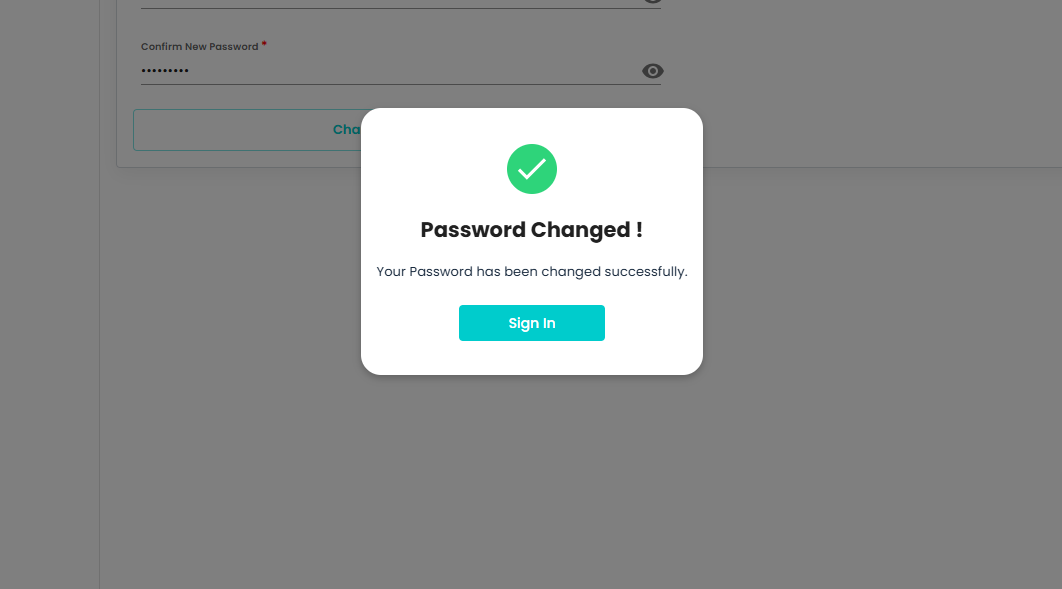
Task: Click the 'Password Changed !' heading
Action: 531,230
